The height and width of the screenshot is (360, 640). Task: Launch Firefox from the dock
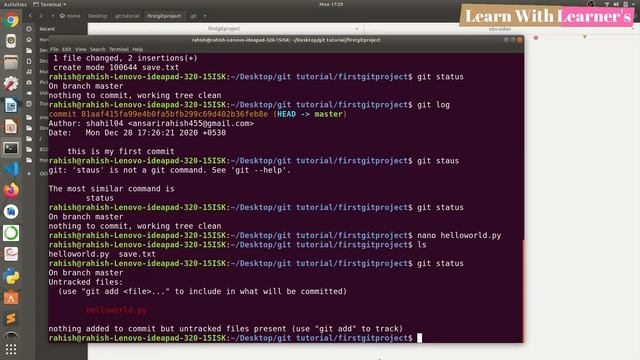coord(11,190)
